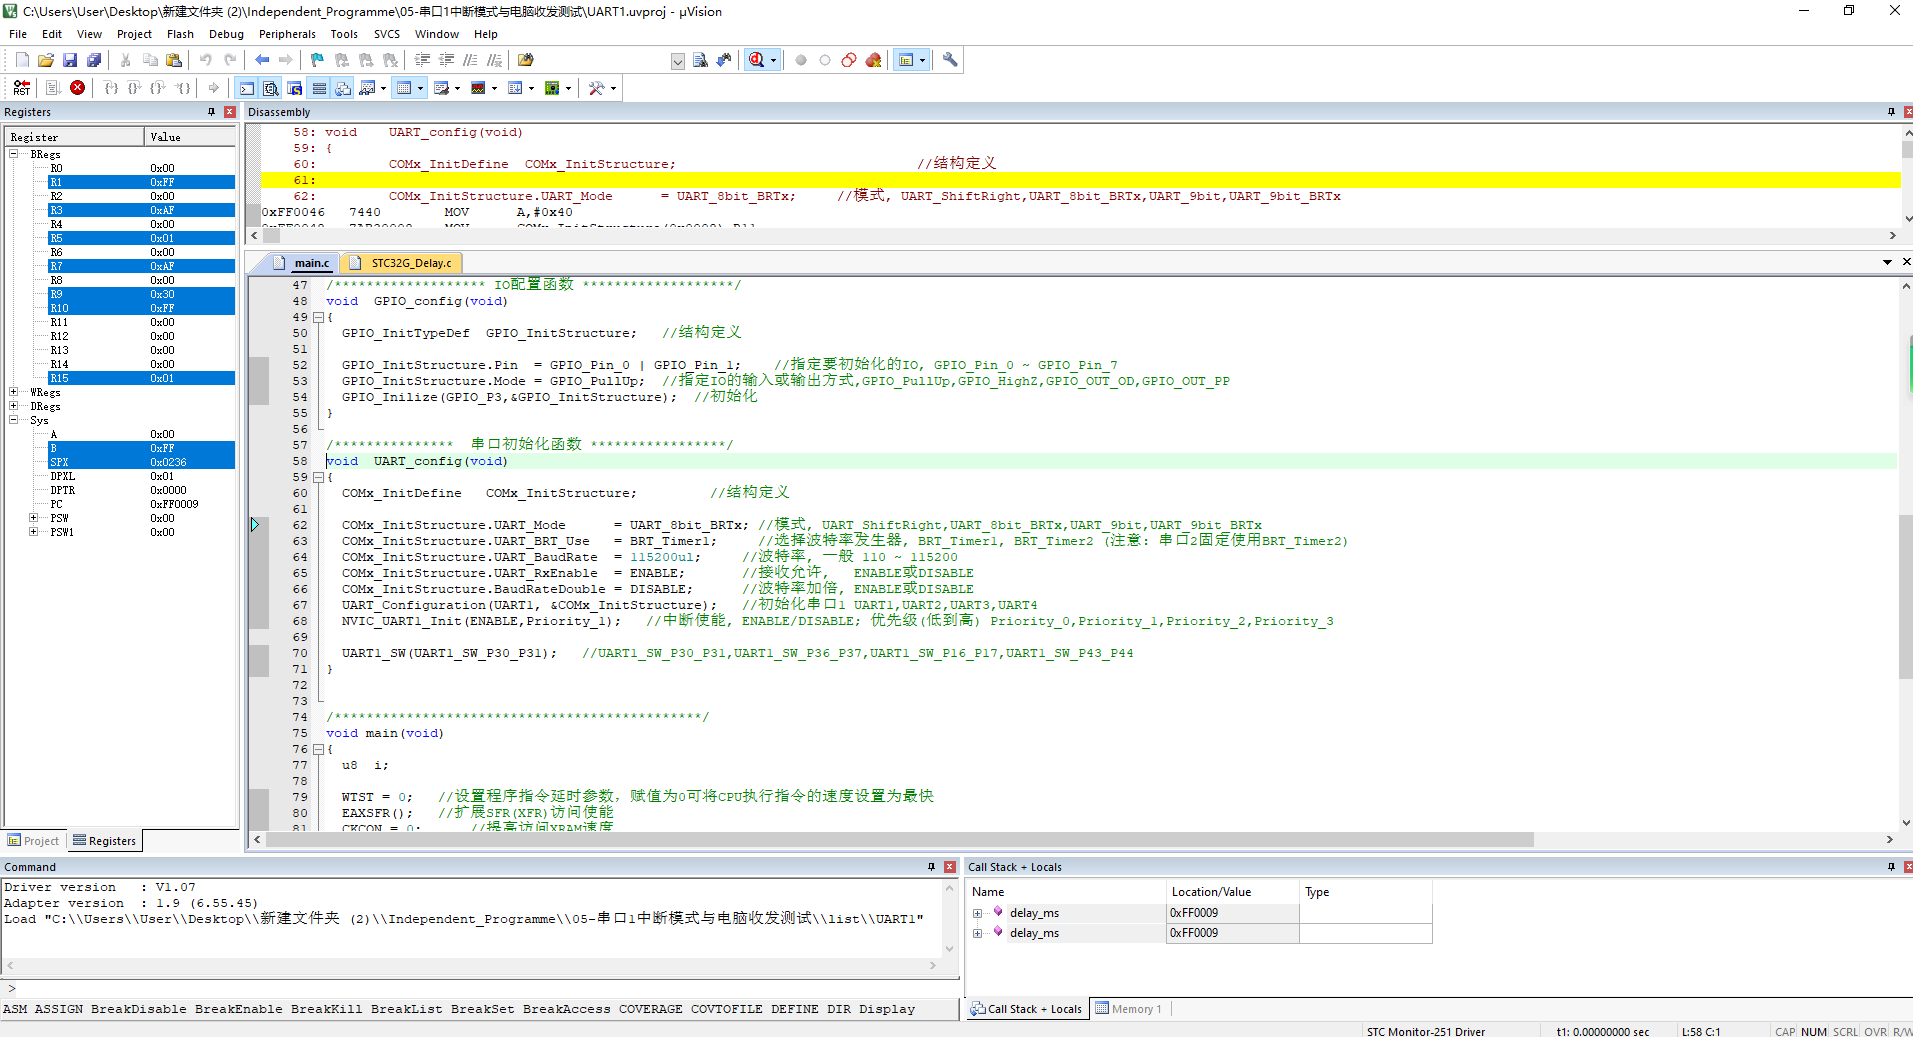
Task: Kill all breakpoints
Action: [x=873, y=60]
